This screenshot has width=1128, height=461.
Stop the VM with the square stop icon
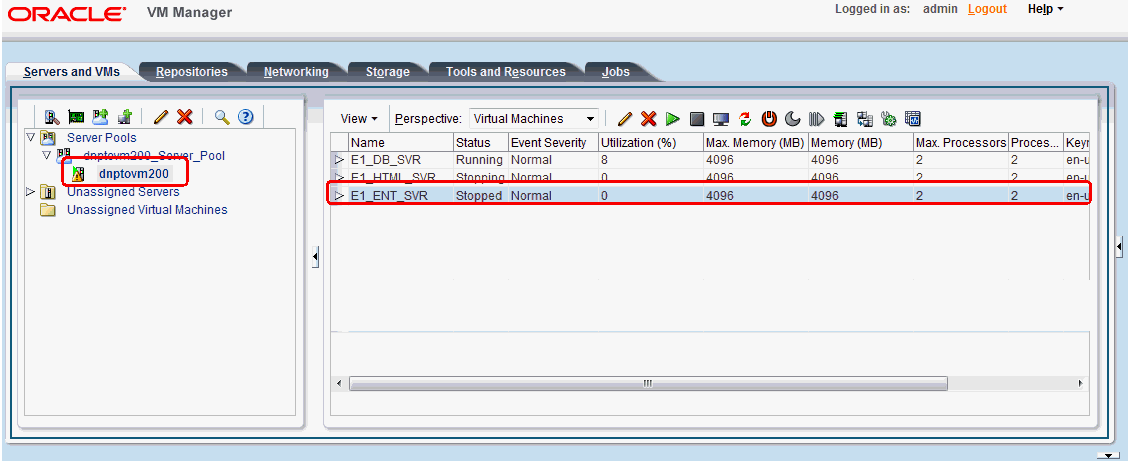696,119
